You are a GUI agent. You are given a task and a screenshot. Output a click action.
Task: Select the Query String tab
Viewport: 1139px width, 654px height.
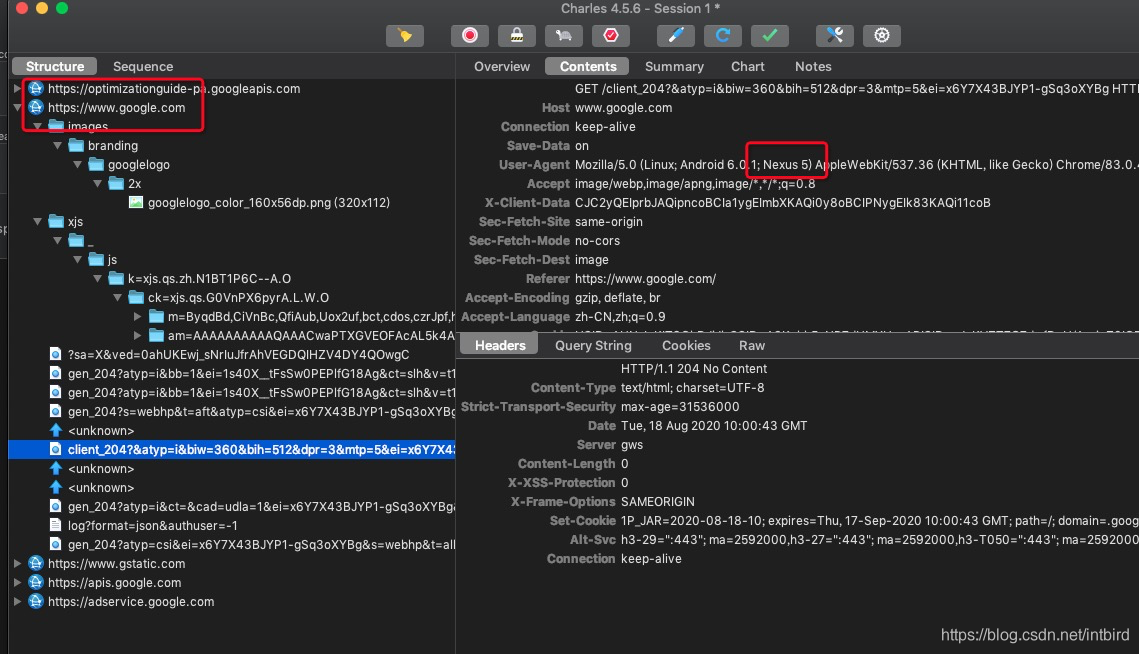[x=593, y=345]
